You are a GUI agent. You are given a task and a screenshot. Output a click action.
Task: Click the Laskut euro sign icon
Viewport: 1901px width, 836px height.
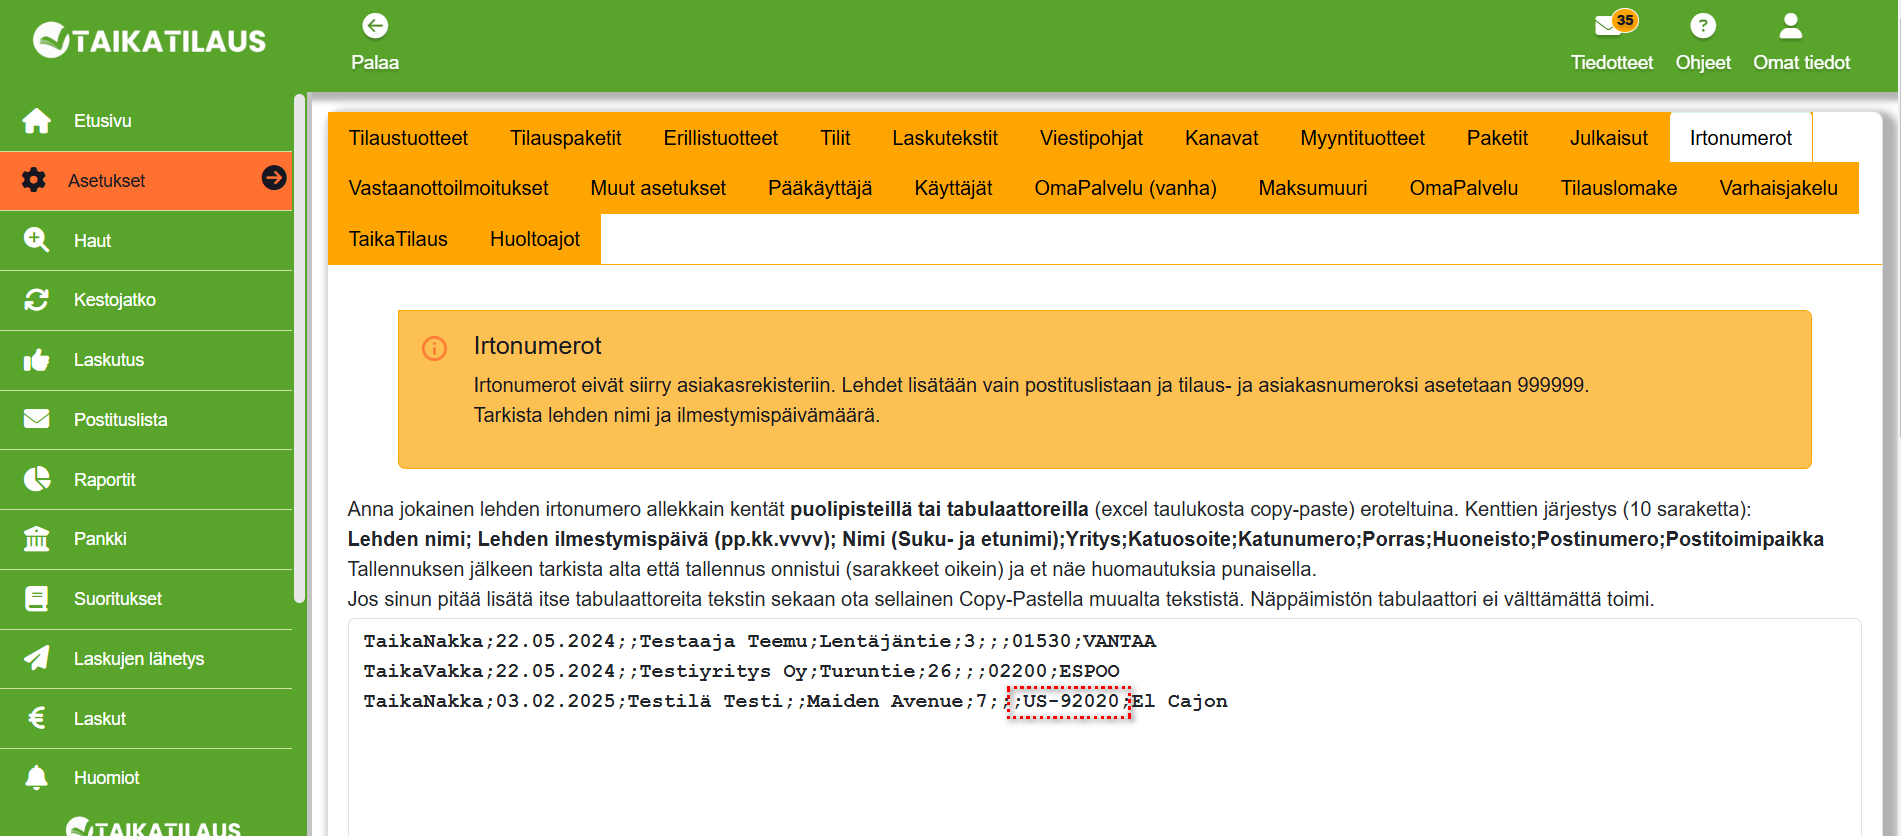tap(37, 718)
